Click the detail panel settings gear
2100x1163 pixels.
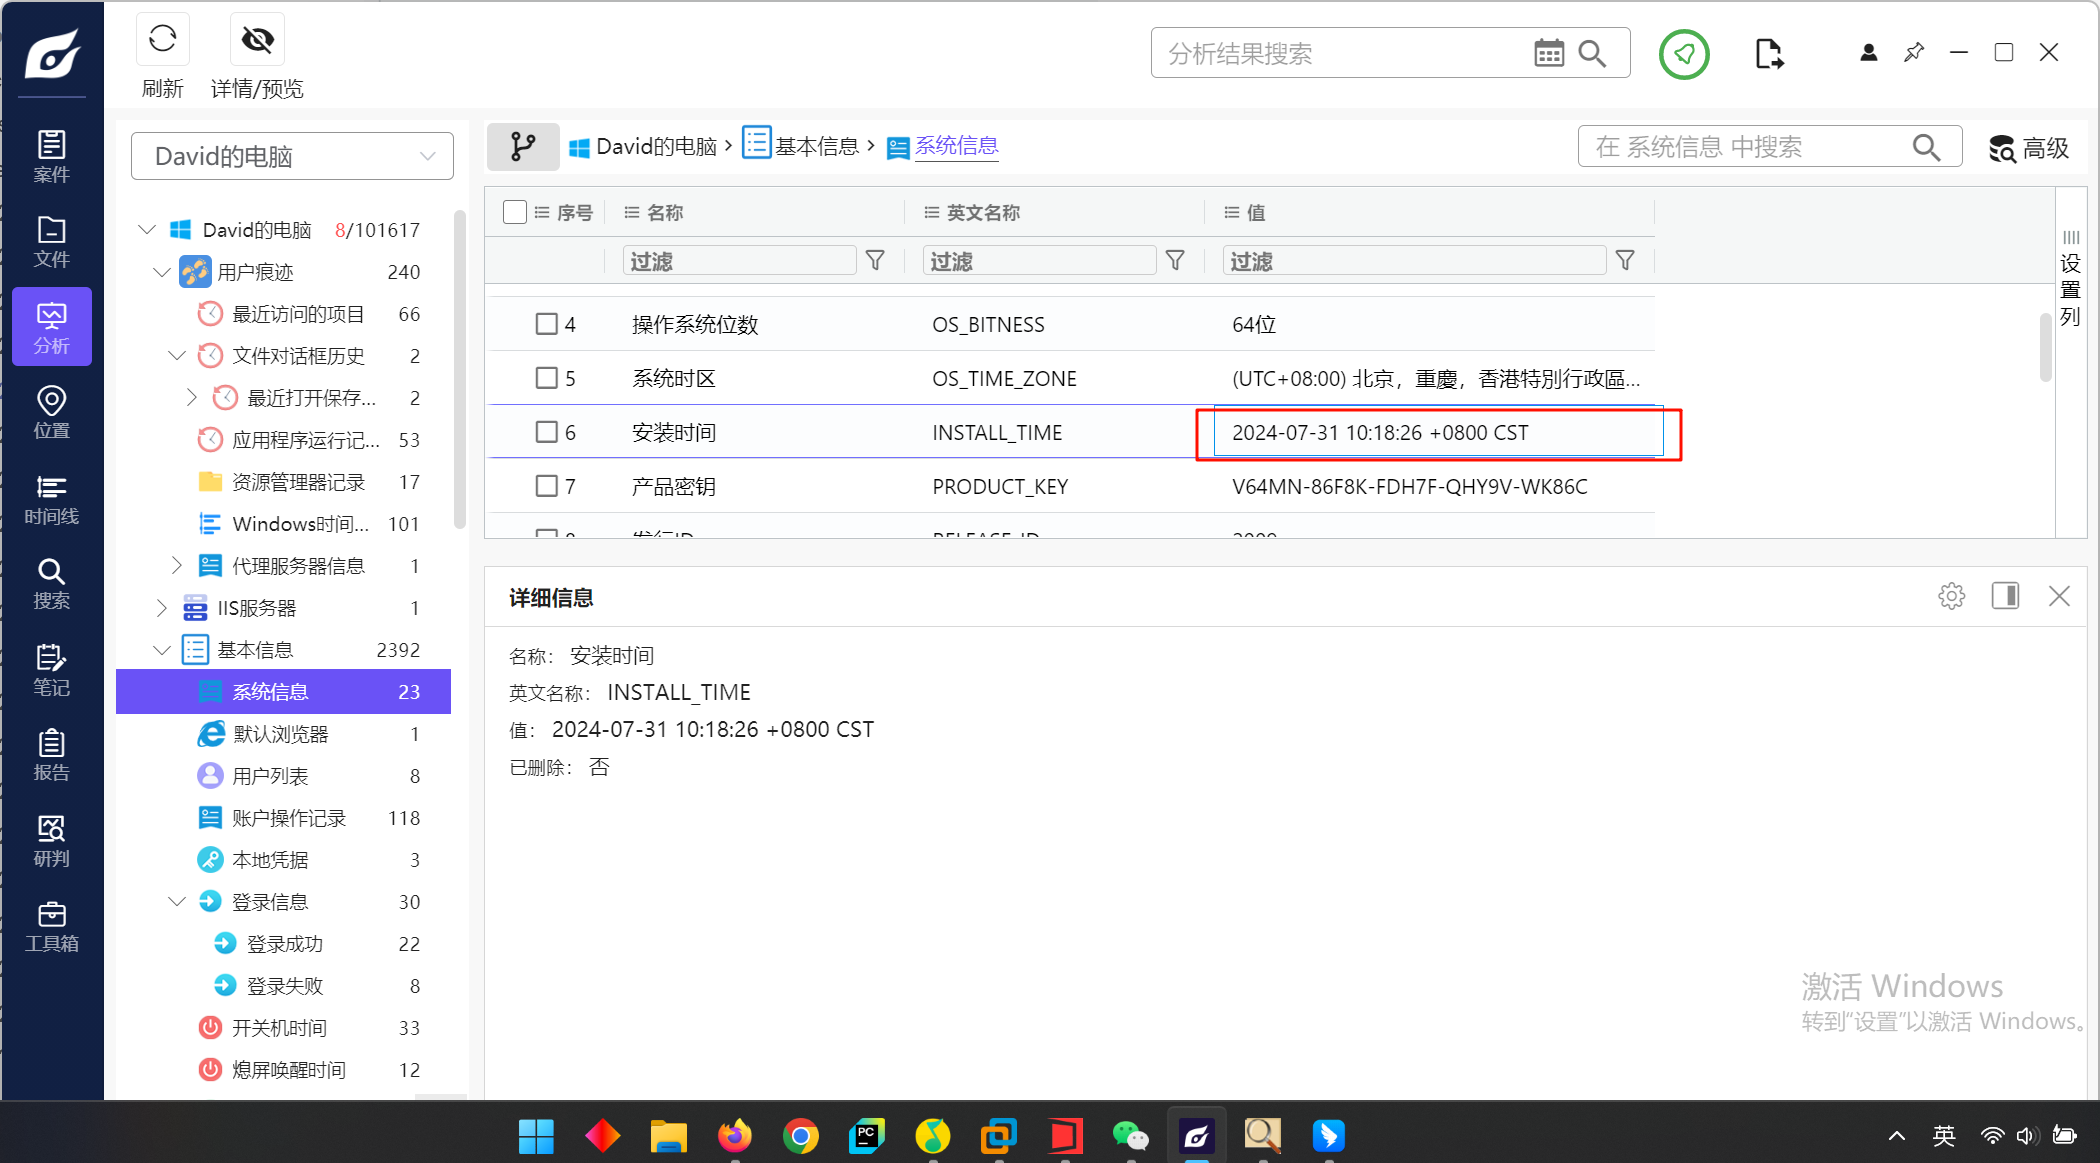[x=1951, y=597]
